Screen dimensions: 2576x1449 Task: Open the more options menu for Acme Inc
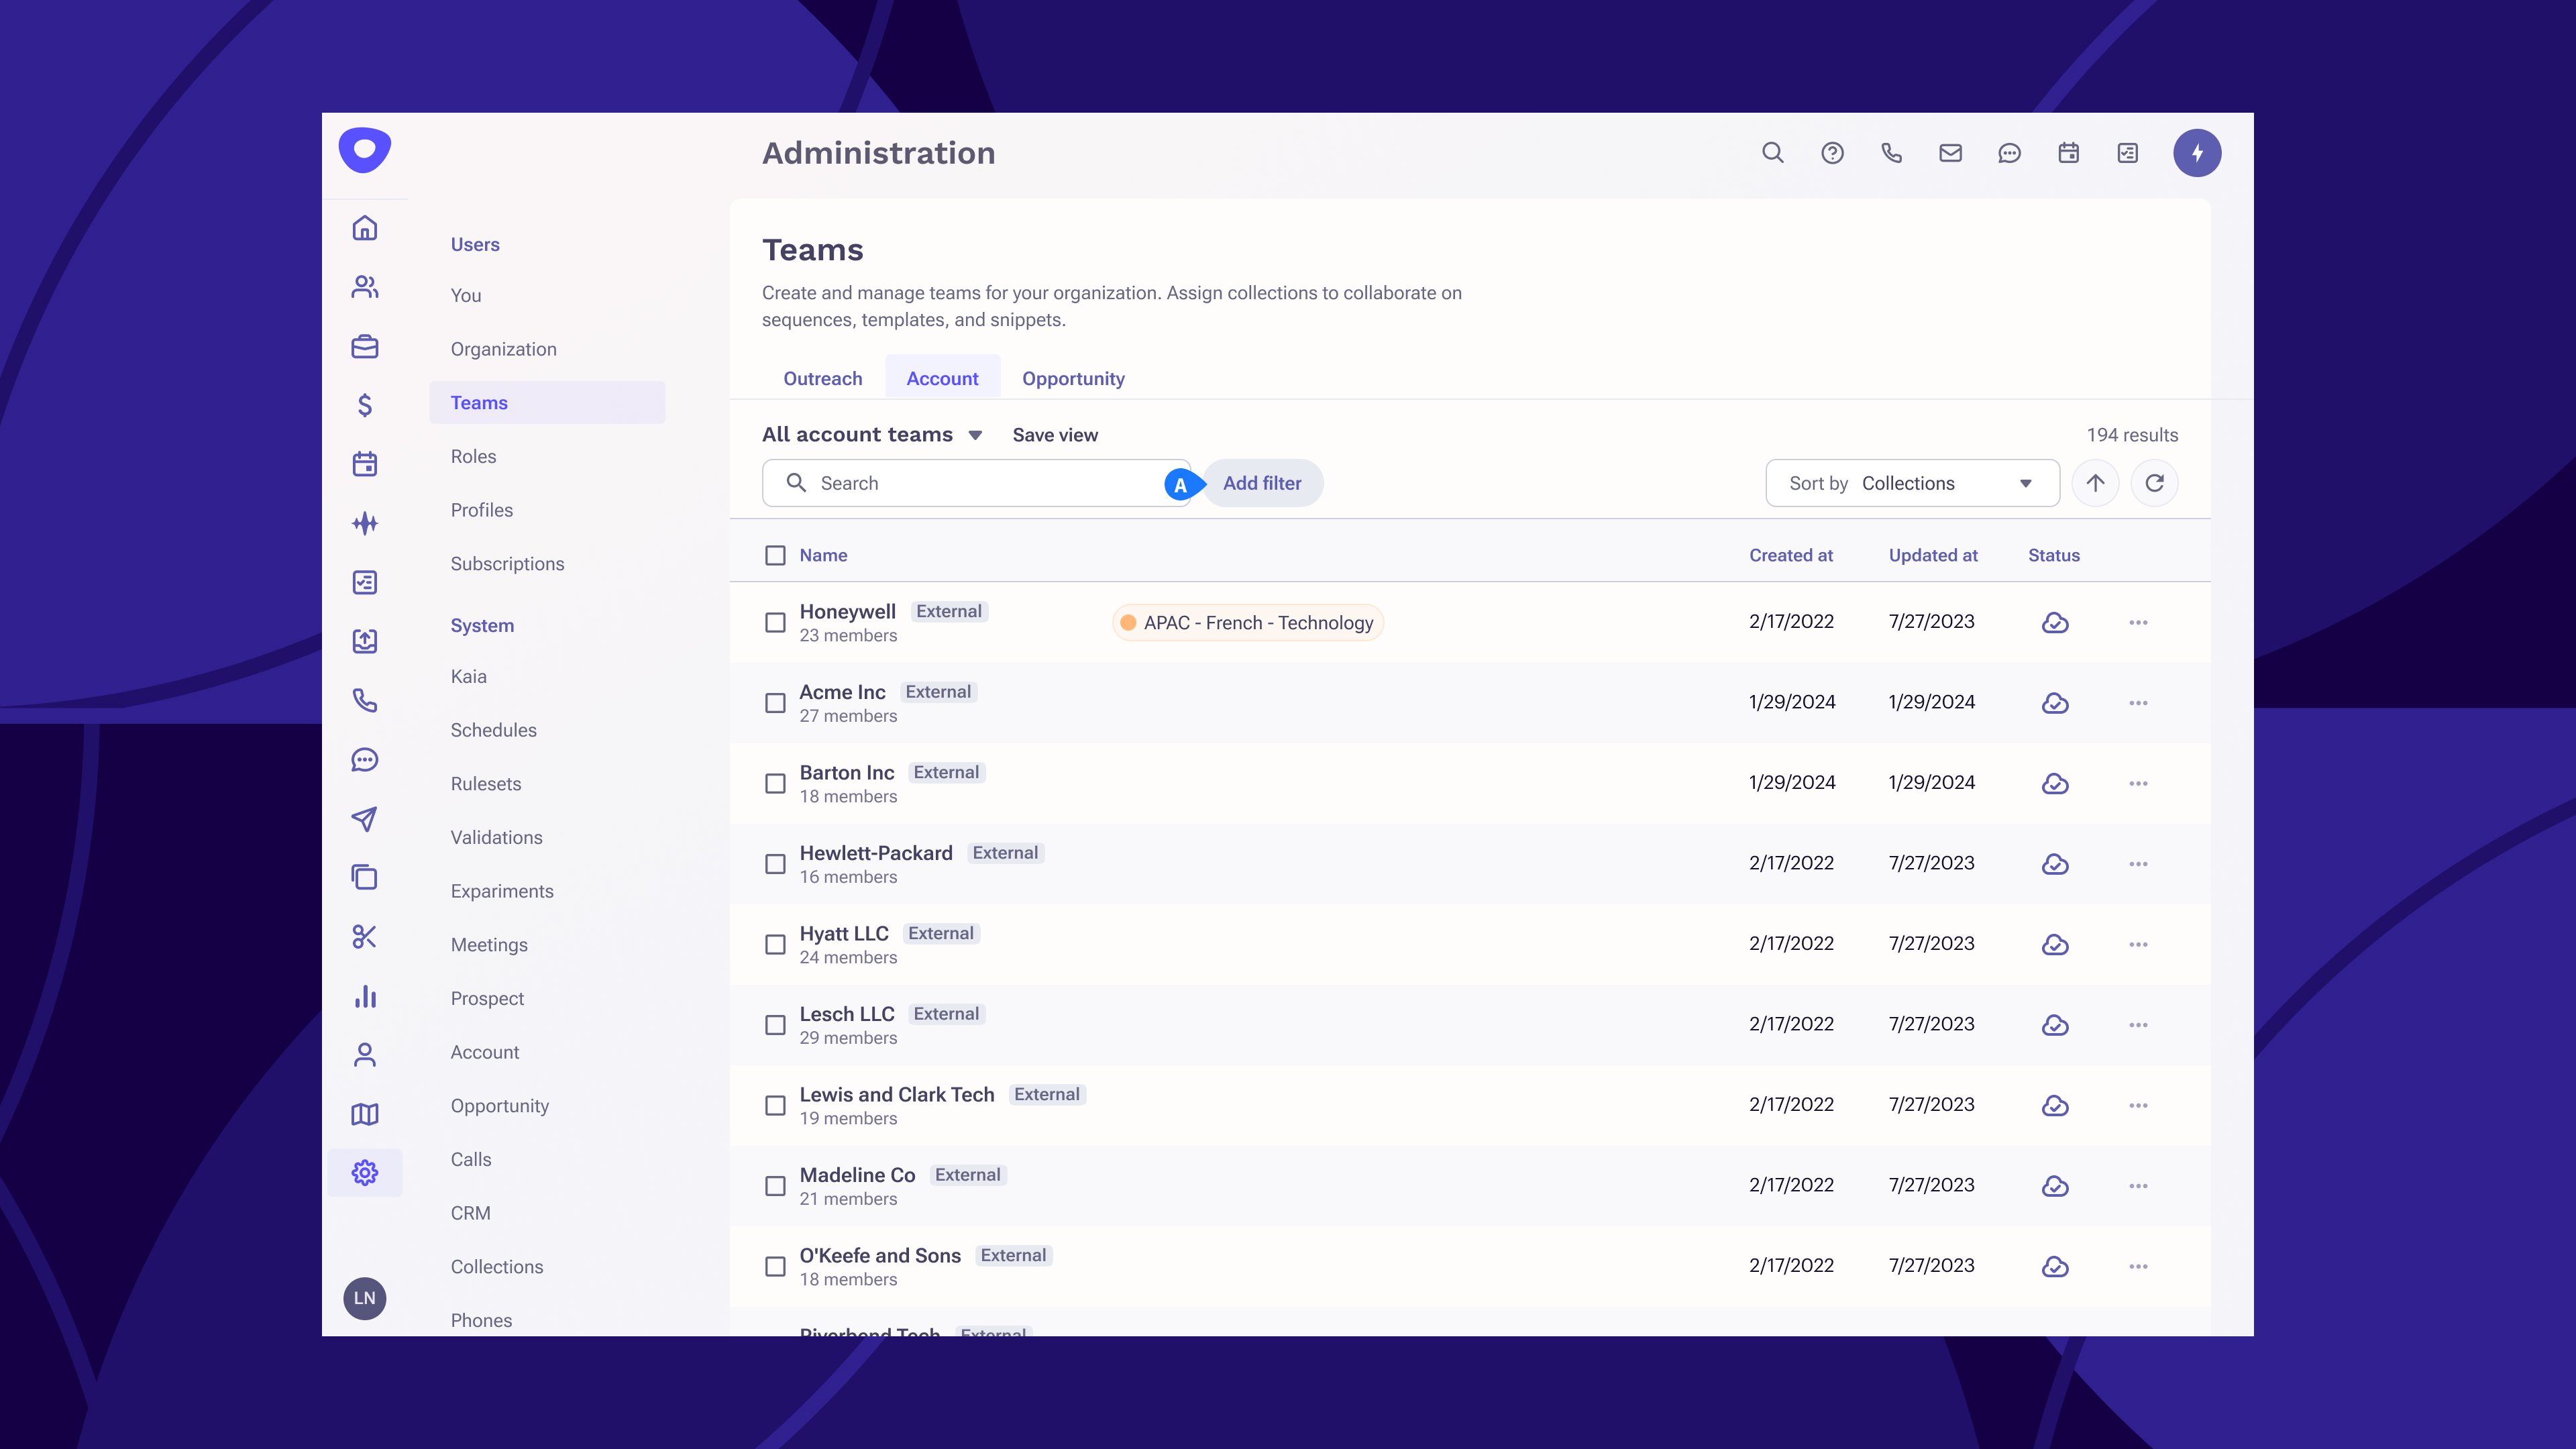[2138, 703]
